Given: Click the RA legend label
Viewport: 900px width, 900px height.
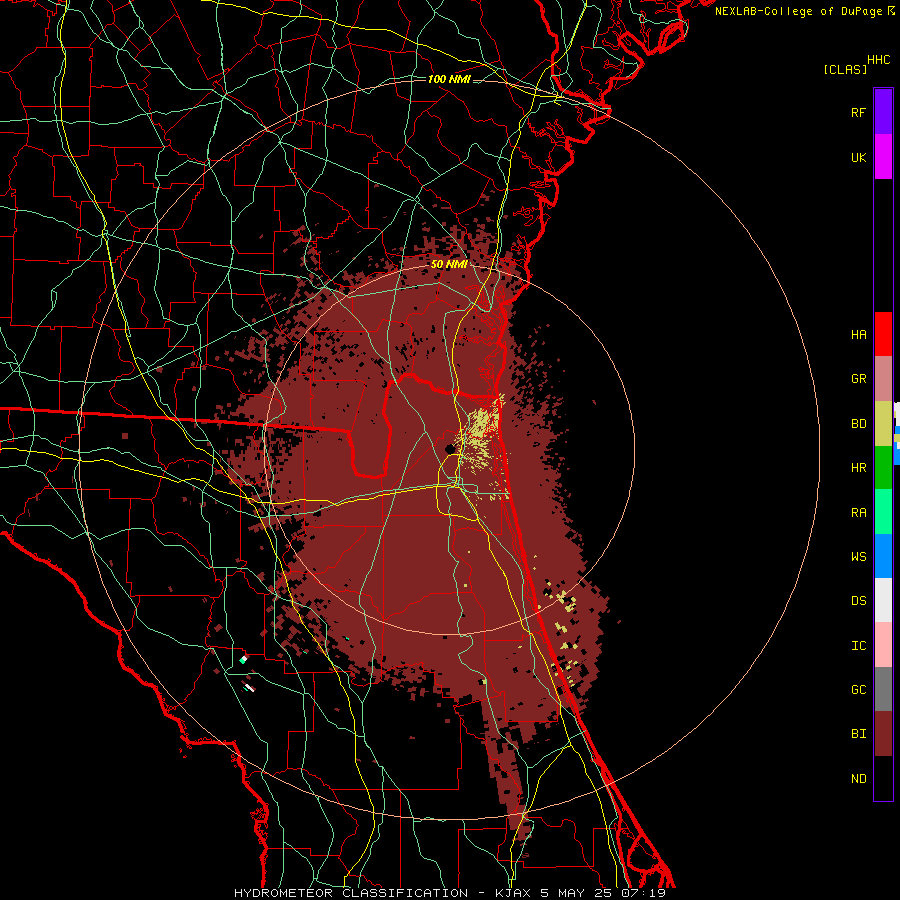Looking at the screenshot, I should (x=858, y=513).
